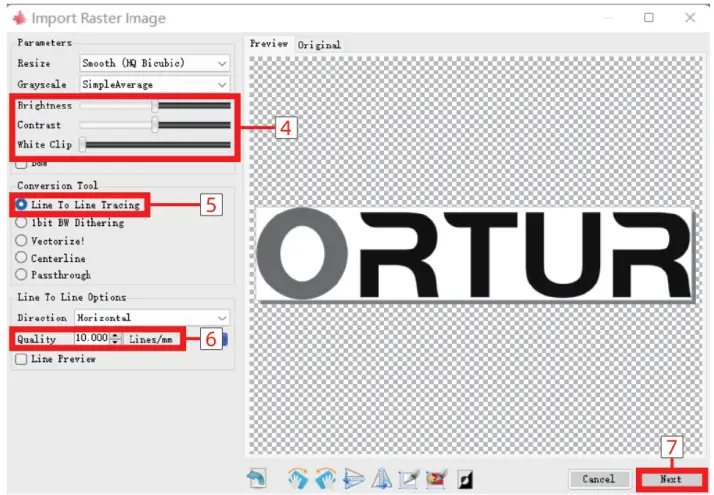The image size is (714, 495).
Task: Click the Brightness slider handle
Action: tap(155, 106)
